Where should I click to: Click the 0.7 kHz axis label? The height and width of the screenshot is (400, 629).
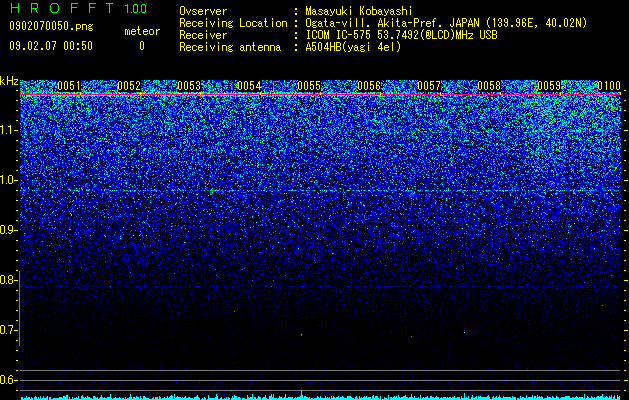coord(9,330)
